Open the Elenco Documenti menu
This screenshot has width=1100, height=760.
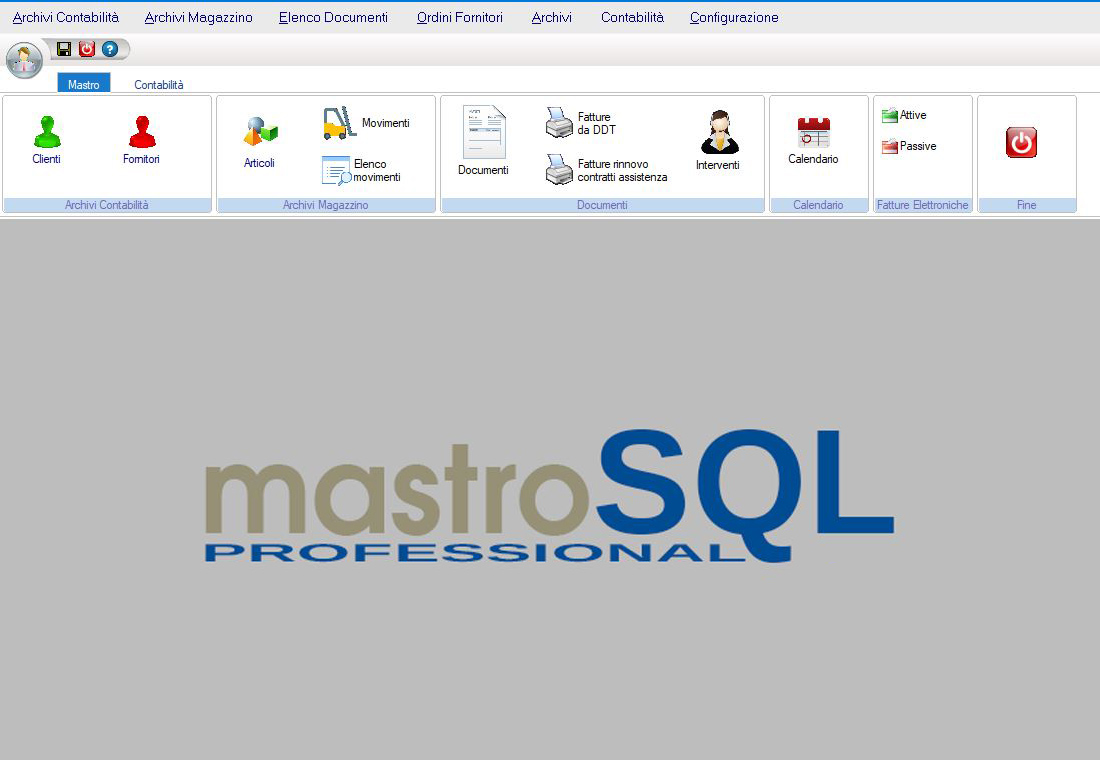tap(333, 18)
